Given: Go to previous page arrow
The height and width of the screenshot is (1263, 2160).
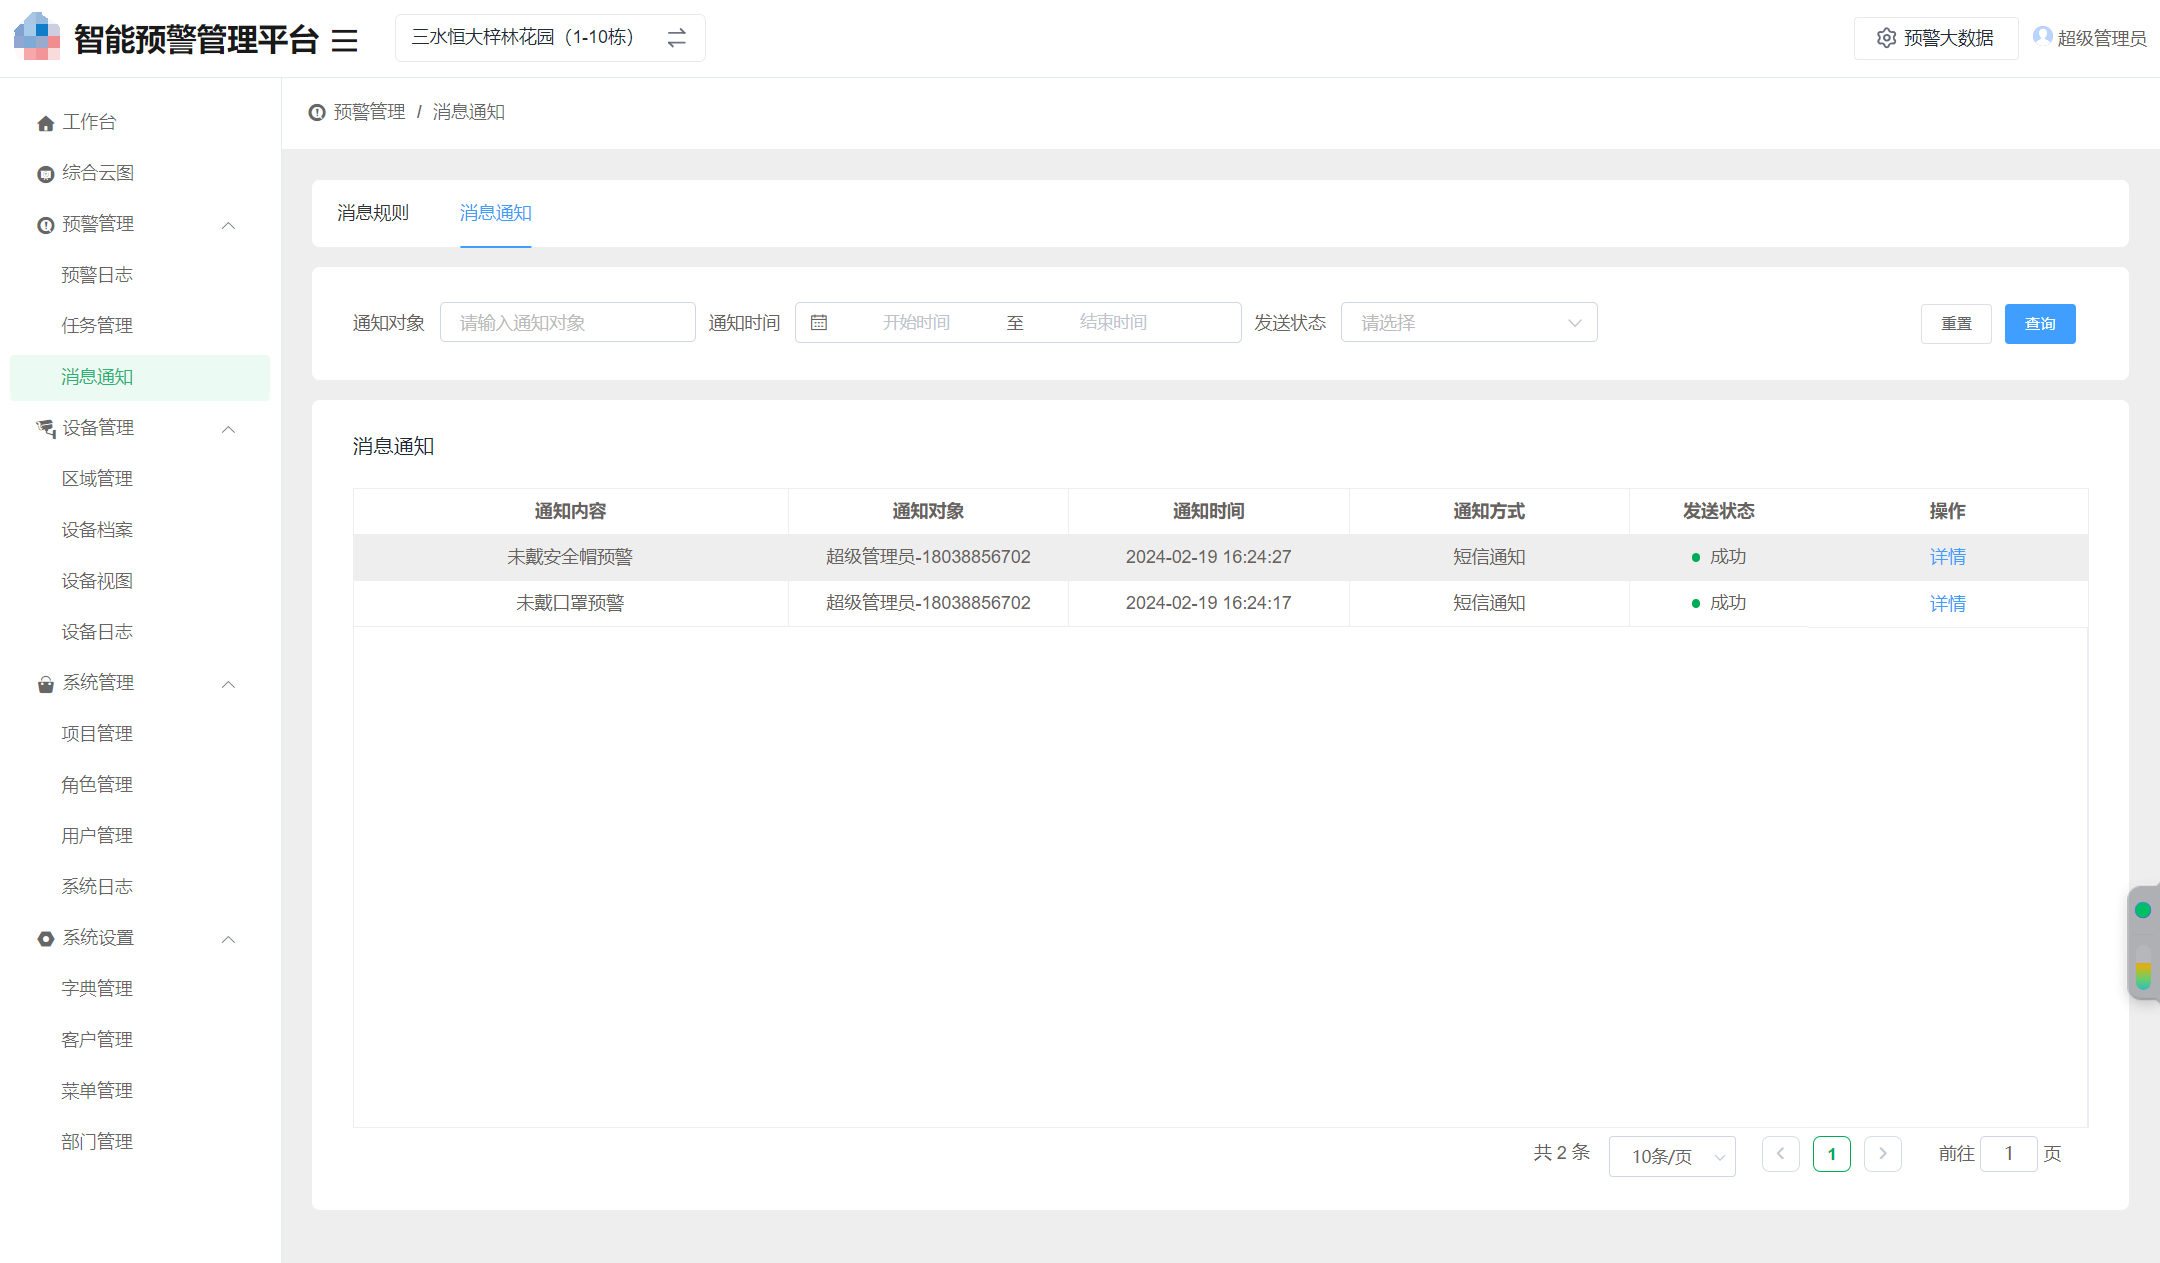Looking at the screenshot, I should pos(1781,1154).
